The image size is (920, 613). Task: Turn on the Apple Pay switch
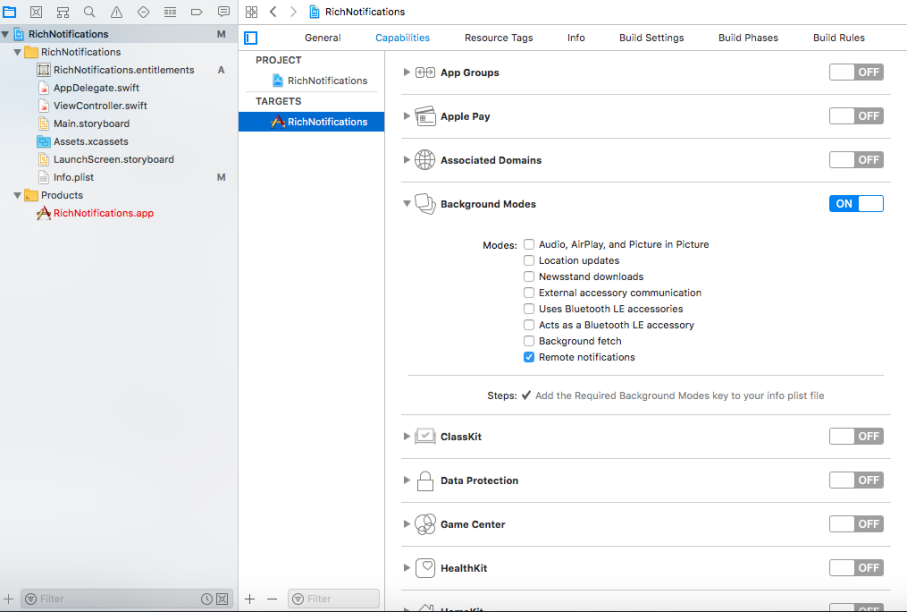[x=856, y=116]
